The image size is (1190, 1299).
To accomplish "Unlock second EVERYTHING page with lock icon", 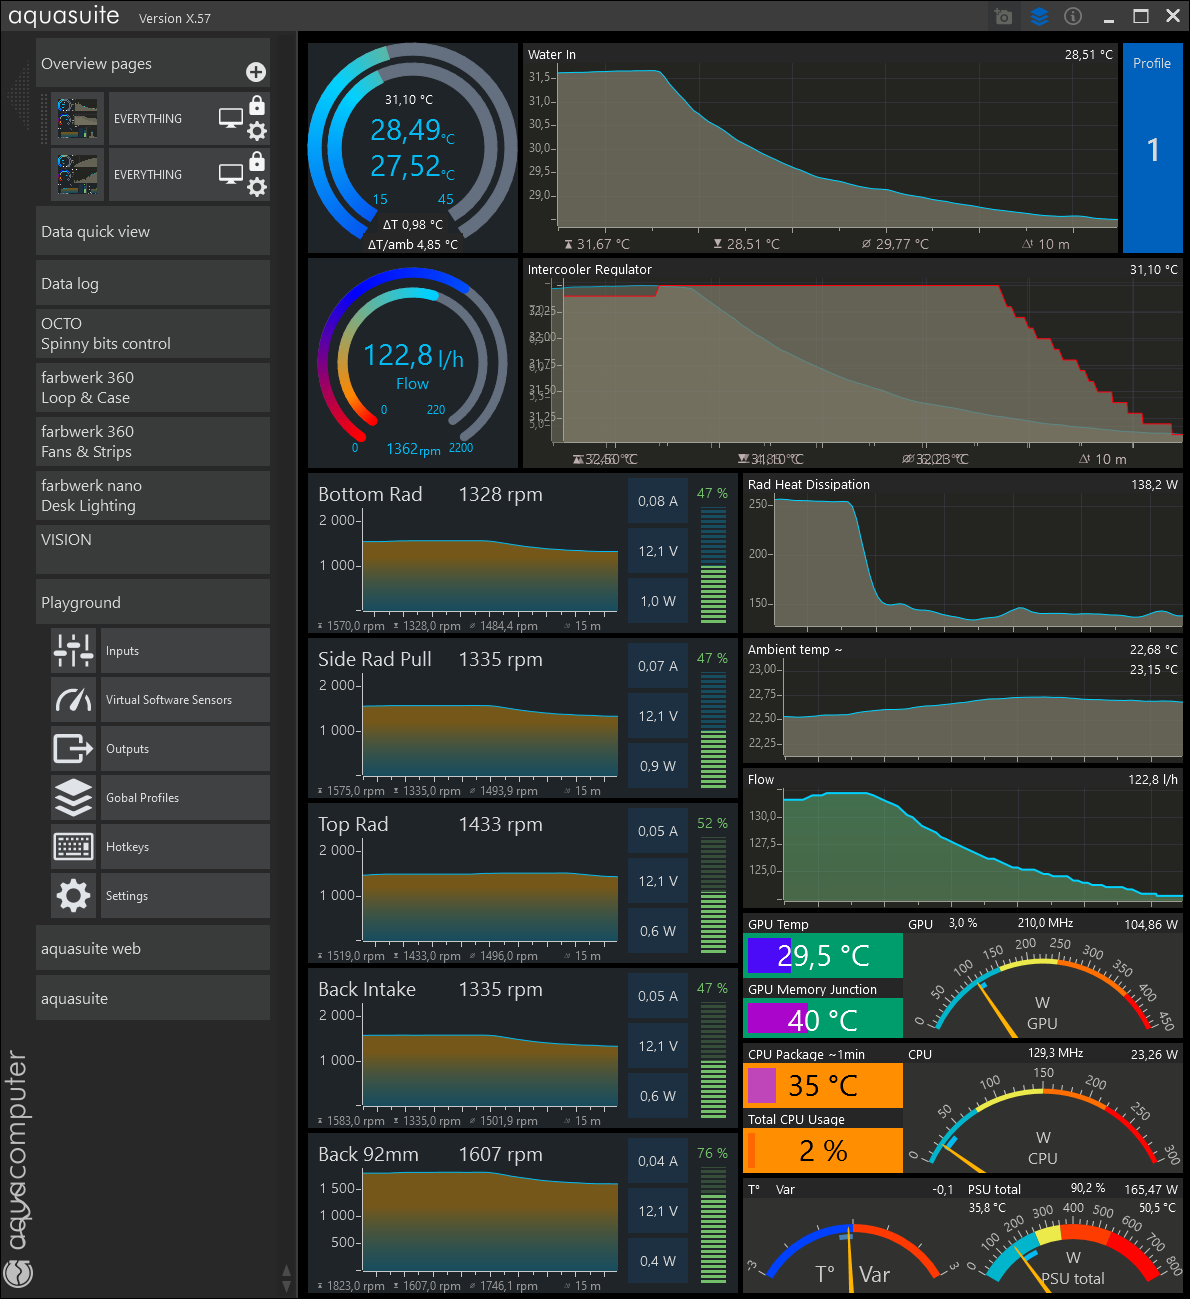I will [x=257, y=161].
